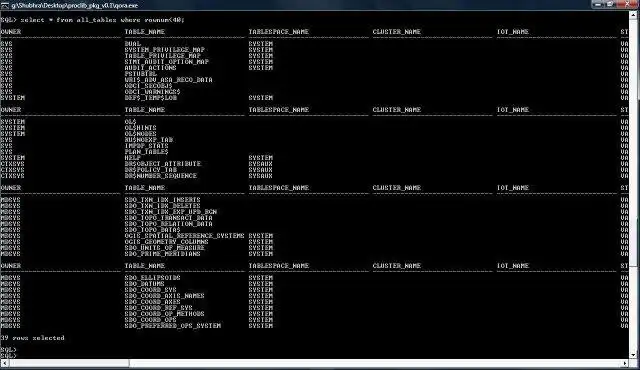The width and height of the screenshot is (640, 370).
Task: Click the OGIS_SPATIAL_REFERENCE_SYSTEMS table name
Action: click(184, 236)
